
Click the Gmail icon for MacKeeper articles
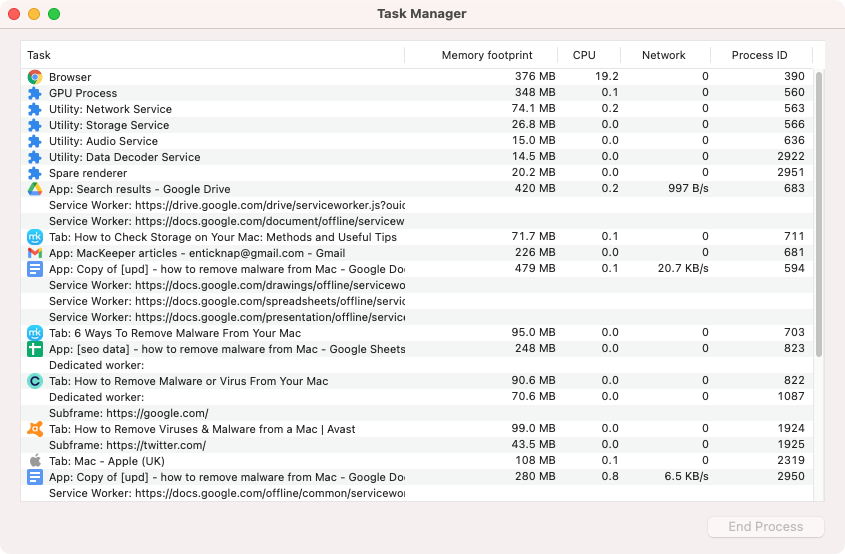click(x=34, y=253)
